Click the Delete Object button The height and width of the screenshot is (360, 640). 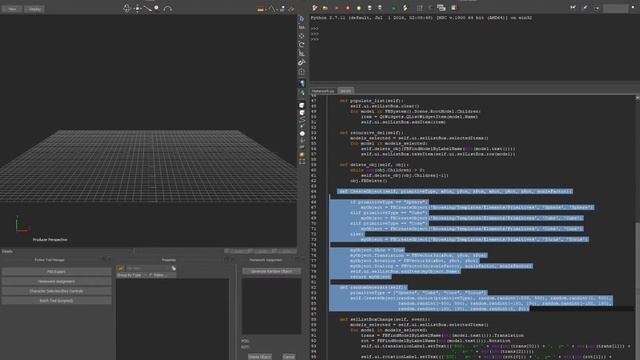pyautogui.click(x=260, y=357)
